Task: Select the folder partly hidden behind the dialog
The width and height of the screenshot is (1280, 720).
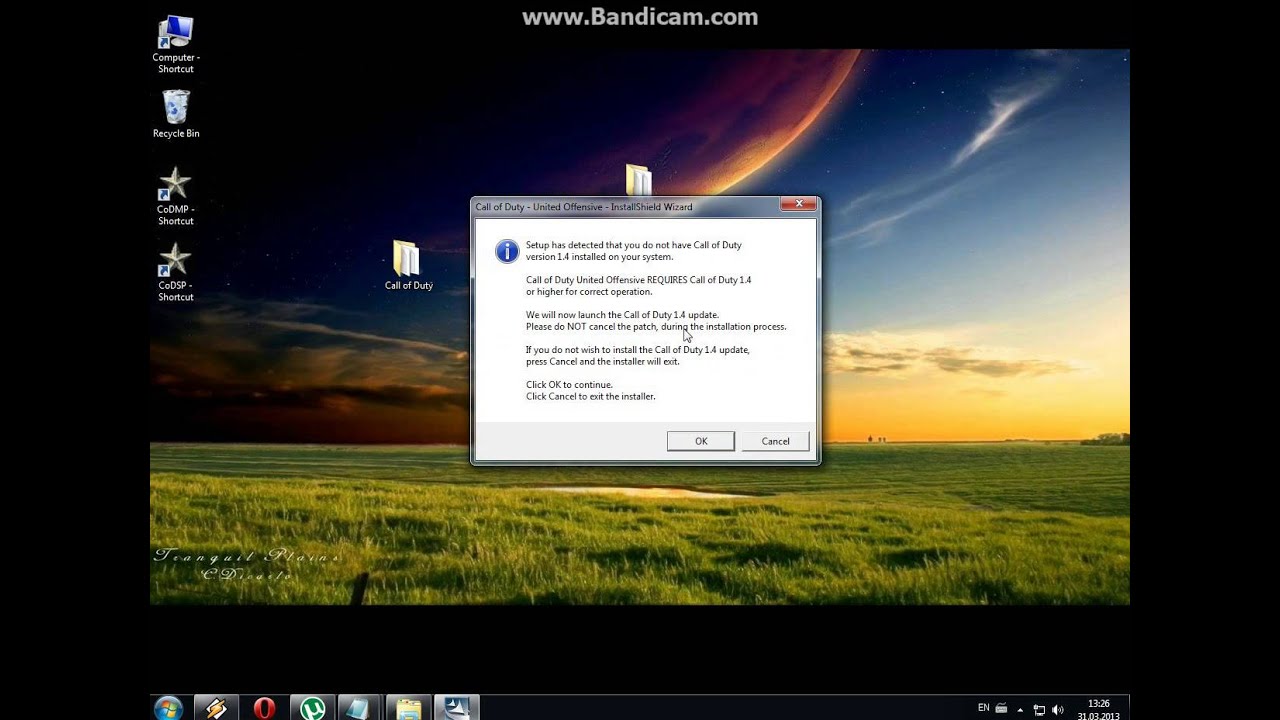Action: pos(638,179)
